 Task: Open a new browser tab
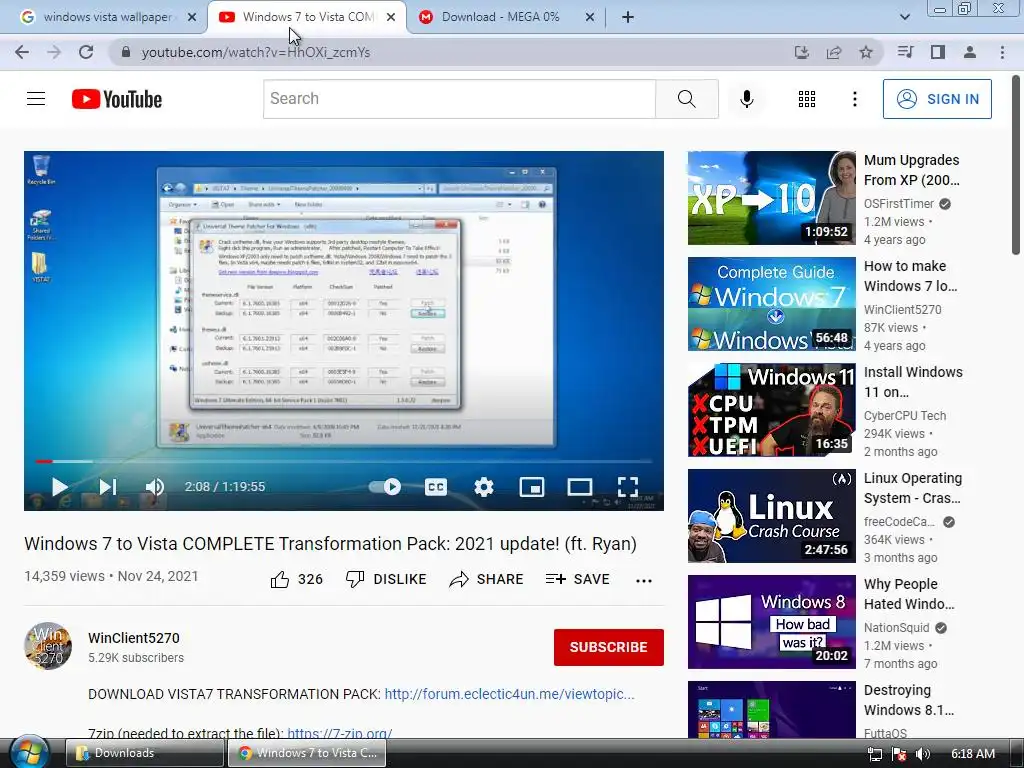click(628, 17)
